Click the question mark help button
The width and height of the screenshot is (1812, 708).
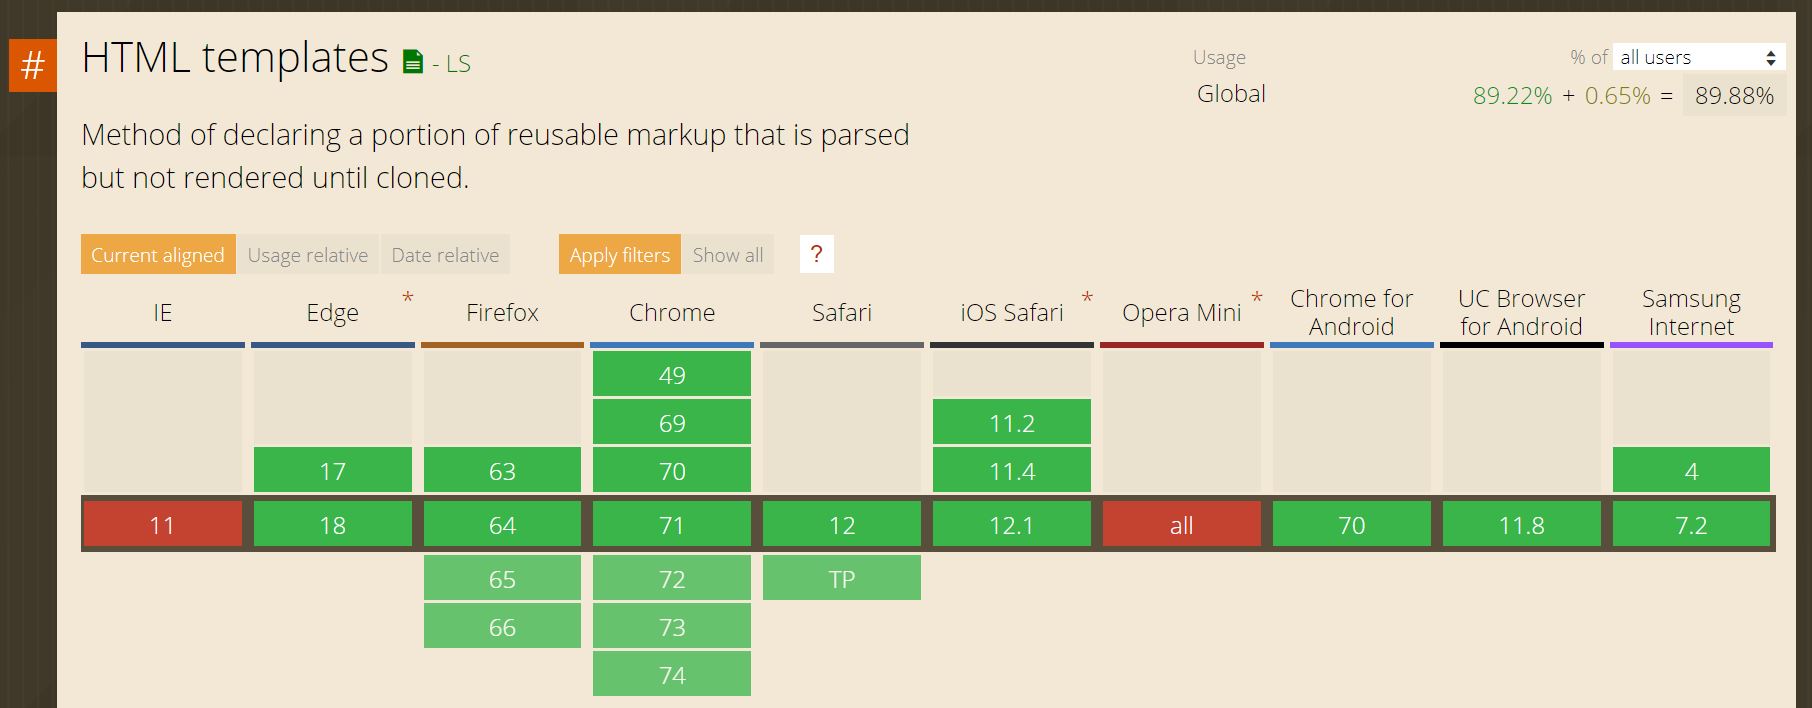816,254
